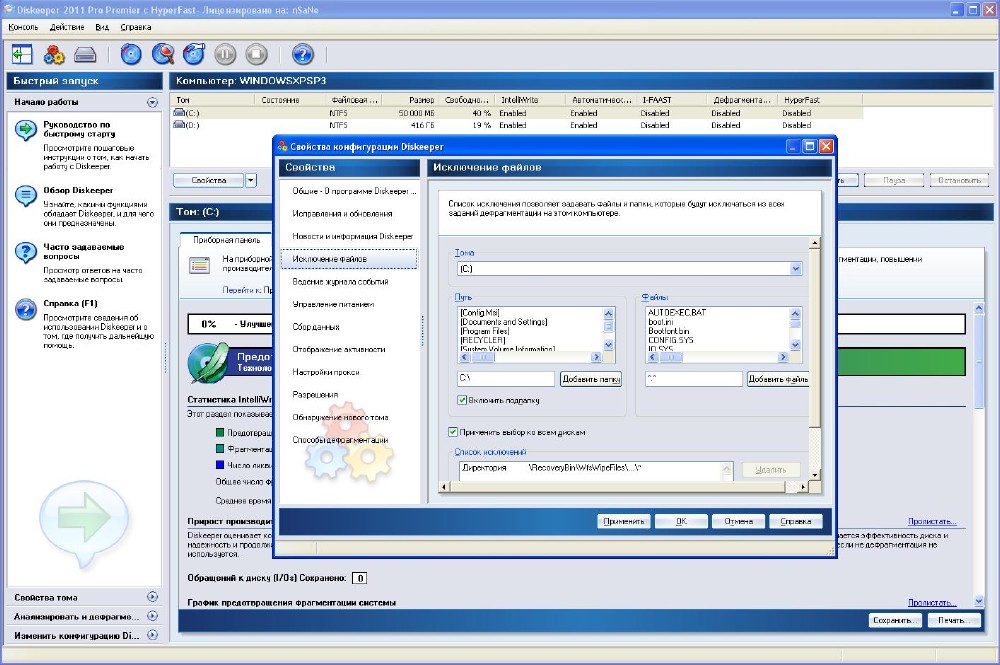Viewport: 1000px width, 665px height.
Task: Select [Program Files] in the Путь list
Action: [485, 331]
